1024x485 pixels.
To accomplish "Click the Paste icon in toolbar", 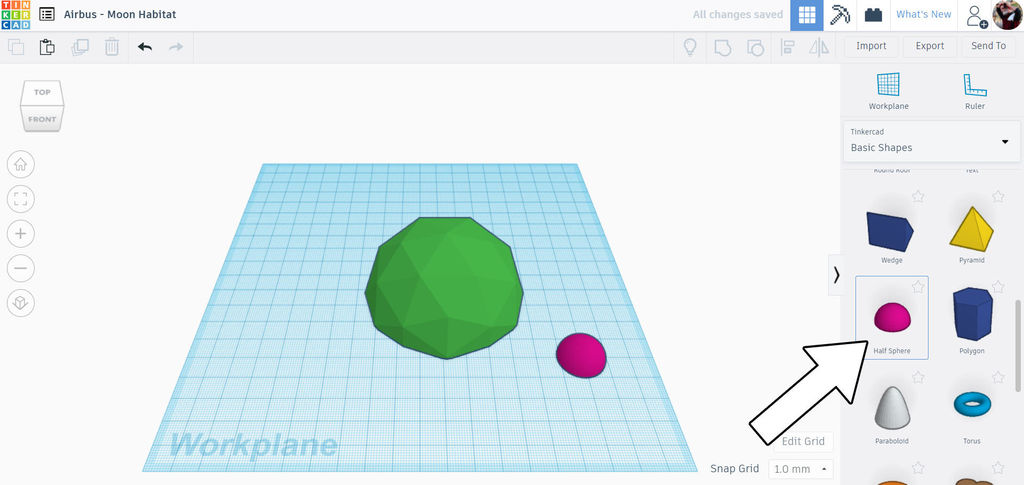I will pyautogui.click(x=47, y=47).
